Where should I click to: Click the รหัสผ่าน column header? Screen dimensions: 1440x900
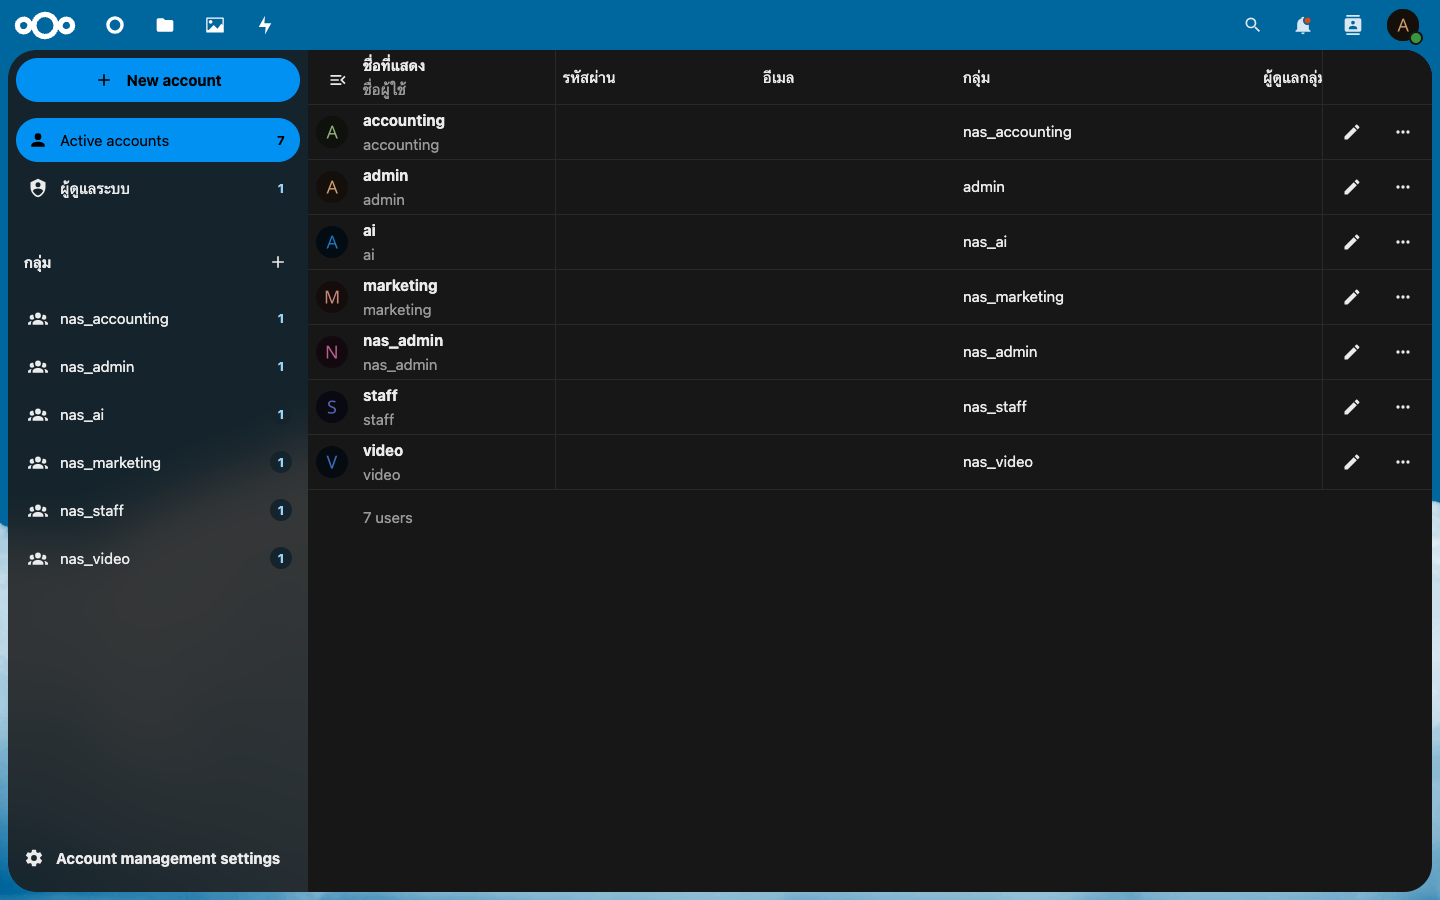589,78
